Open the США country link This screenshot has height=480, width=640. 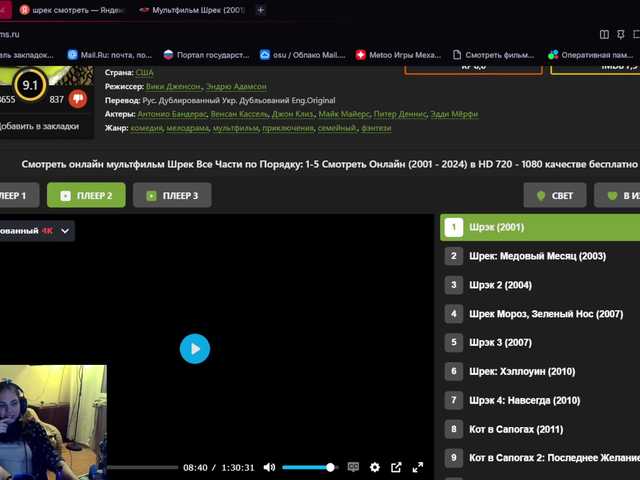144,73
